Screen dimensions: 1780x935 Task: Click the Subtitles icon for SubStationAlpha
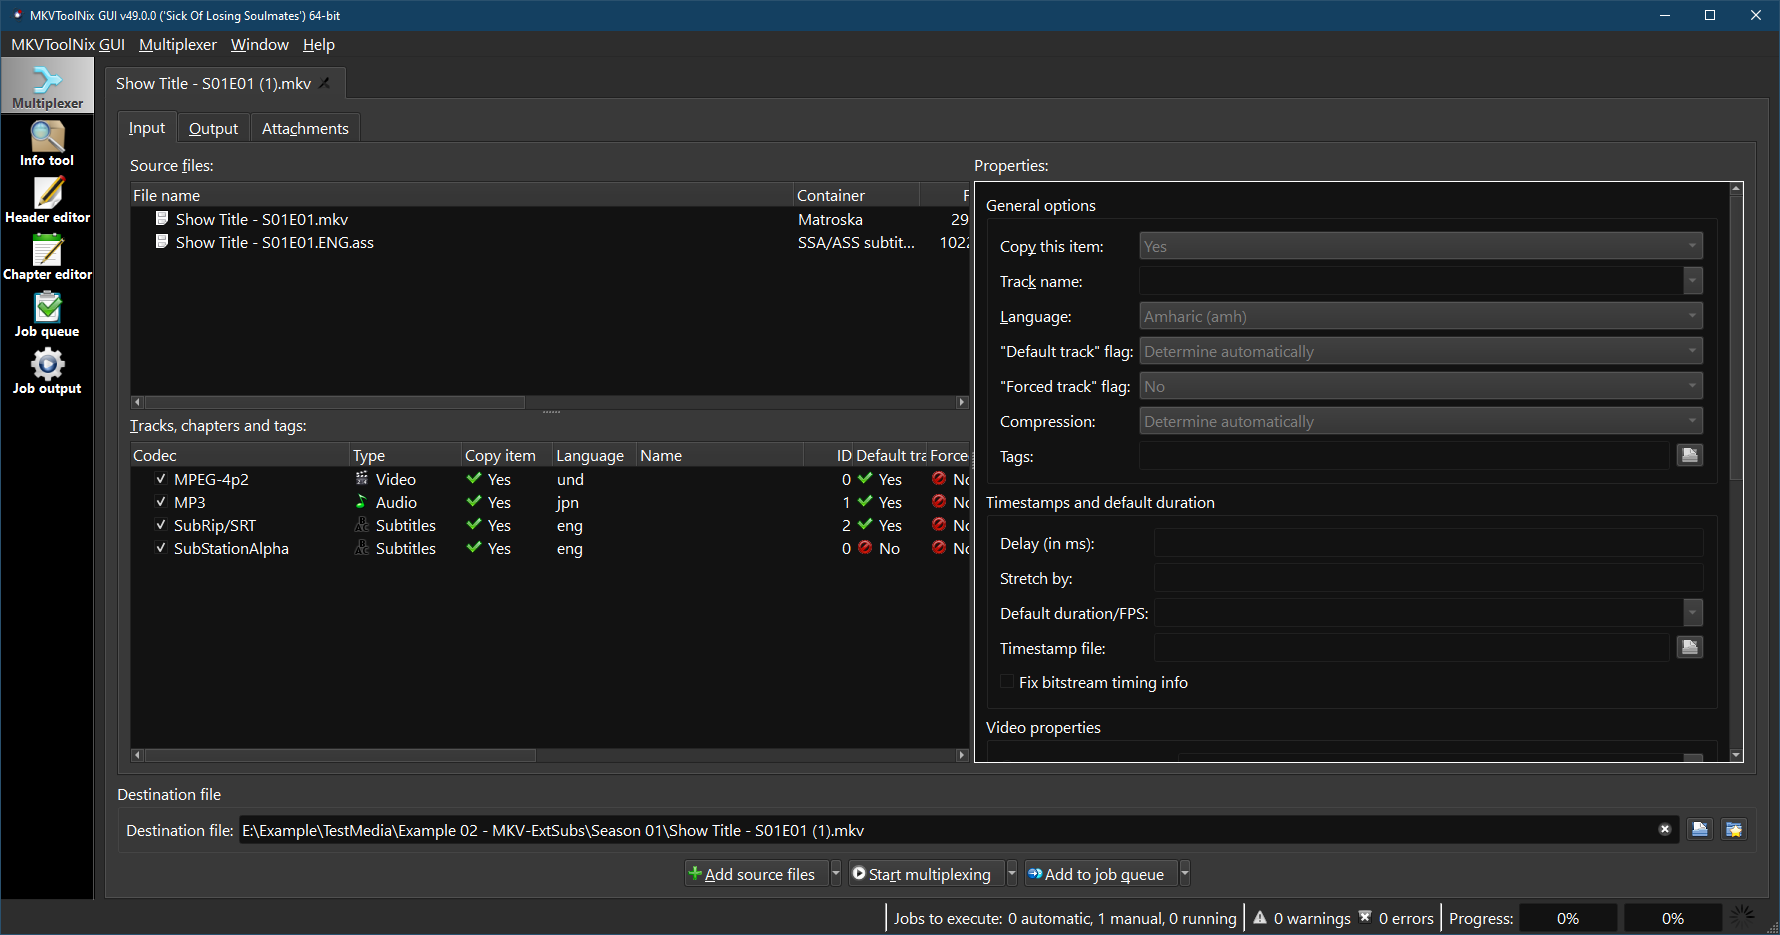362,547
